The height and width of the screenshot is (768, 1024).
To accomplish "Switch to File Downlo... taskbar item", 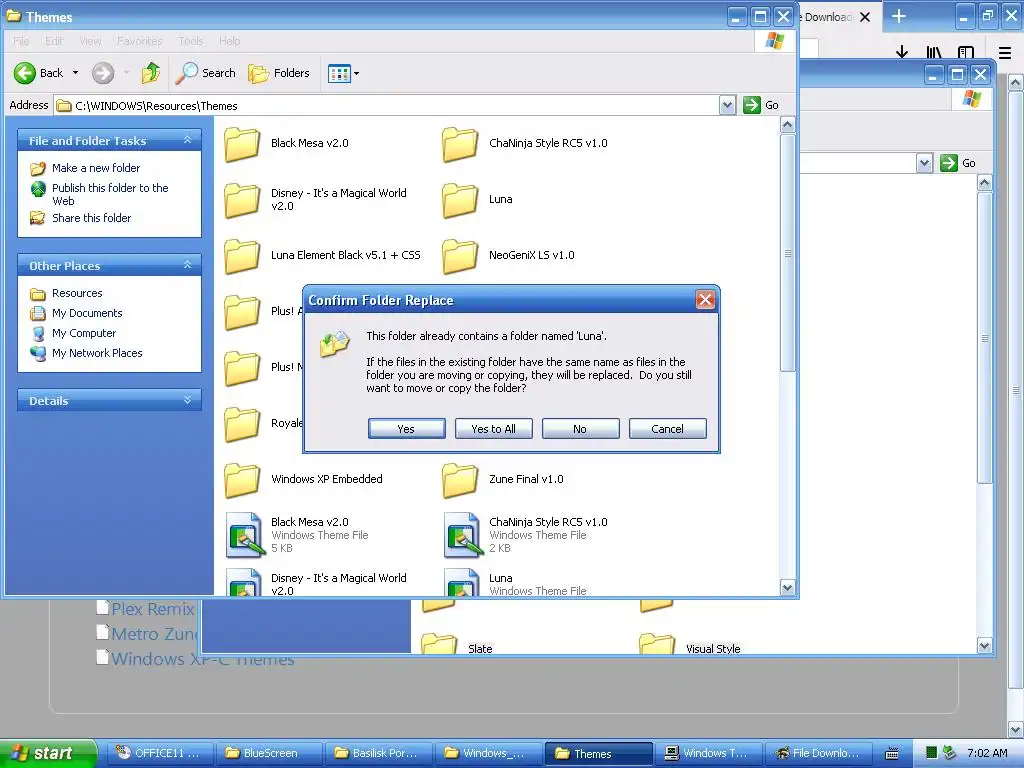I will [818, 753].
